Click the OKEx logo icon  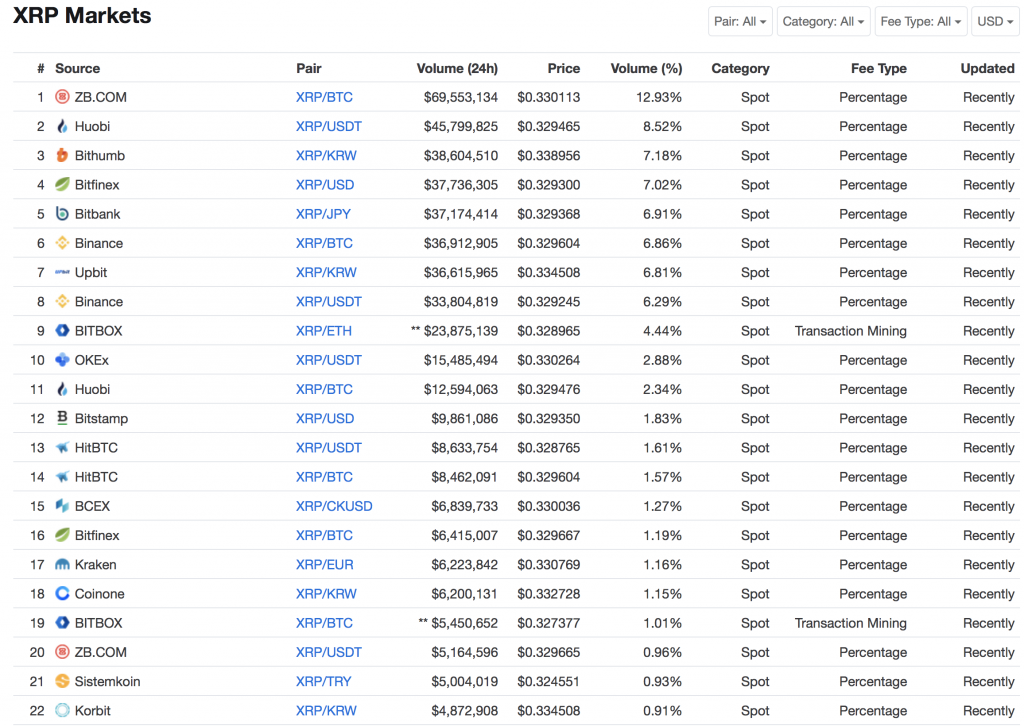[62, 360]
